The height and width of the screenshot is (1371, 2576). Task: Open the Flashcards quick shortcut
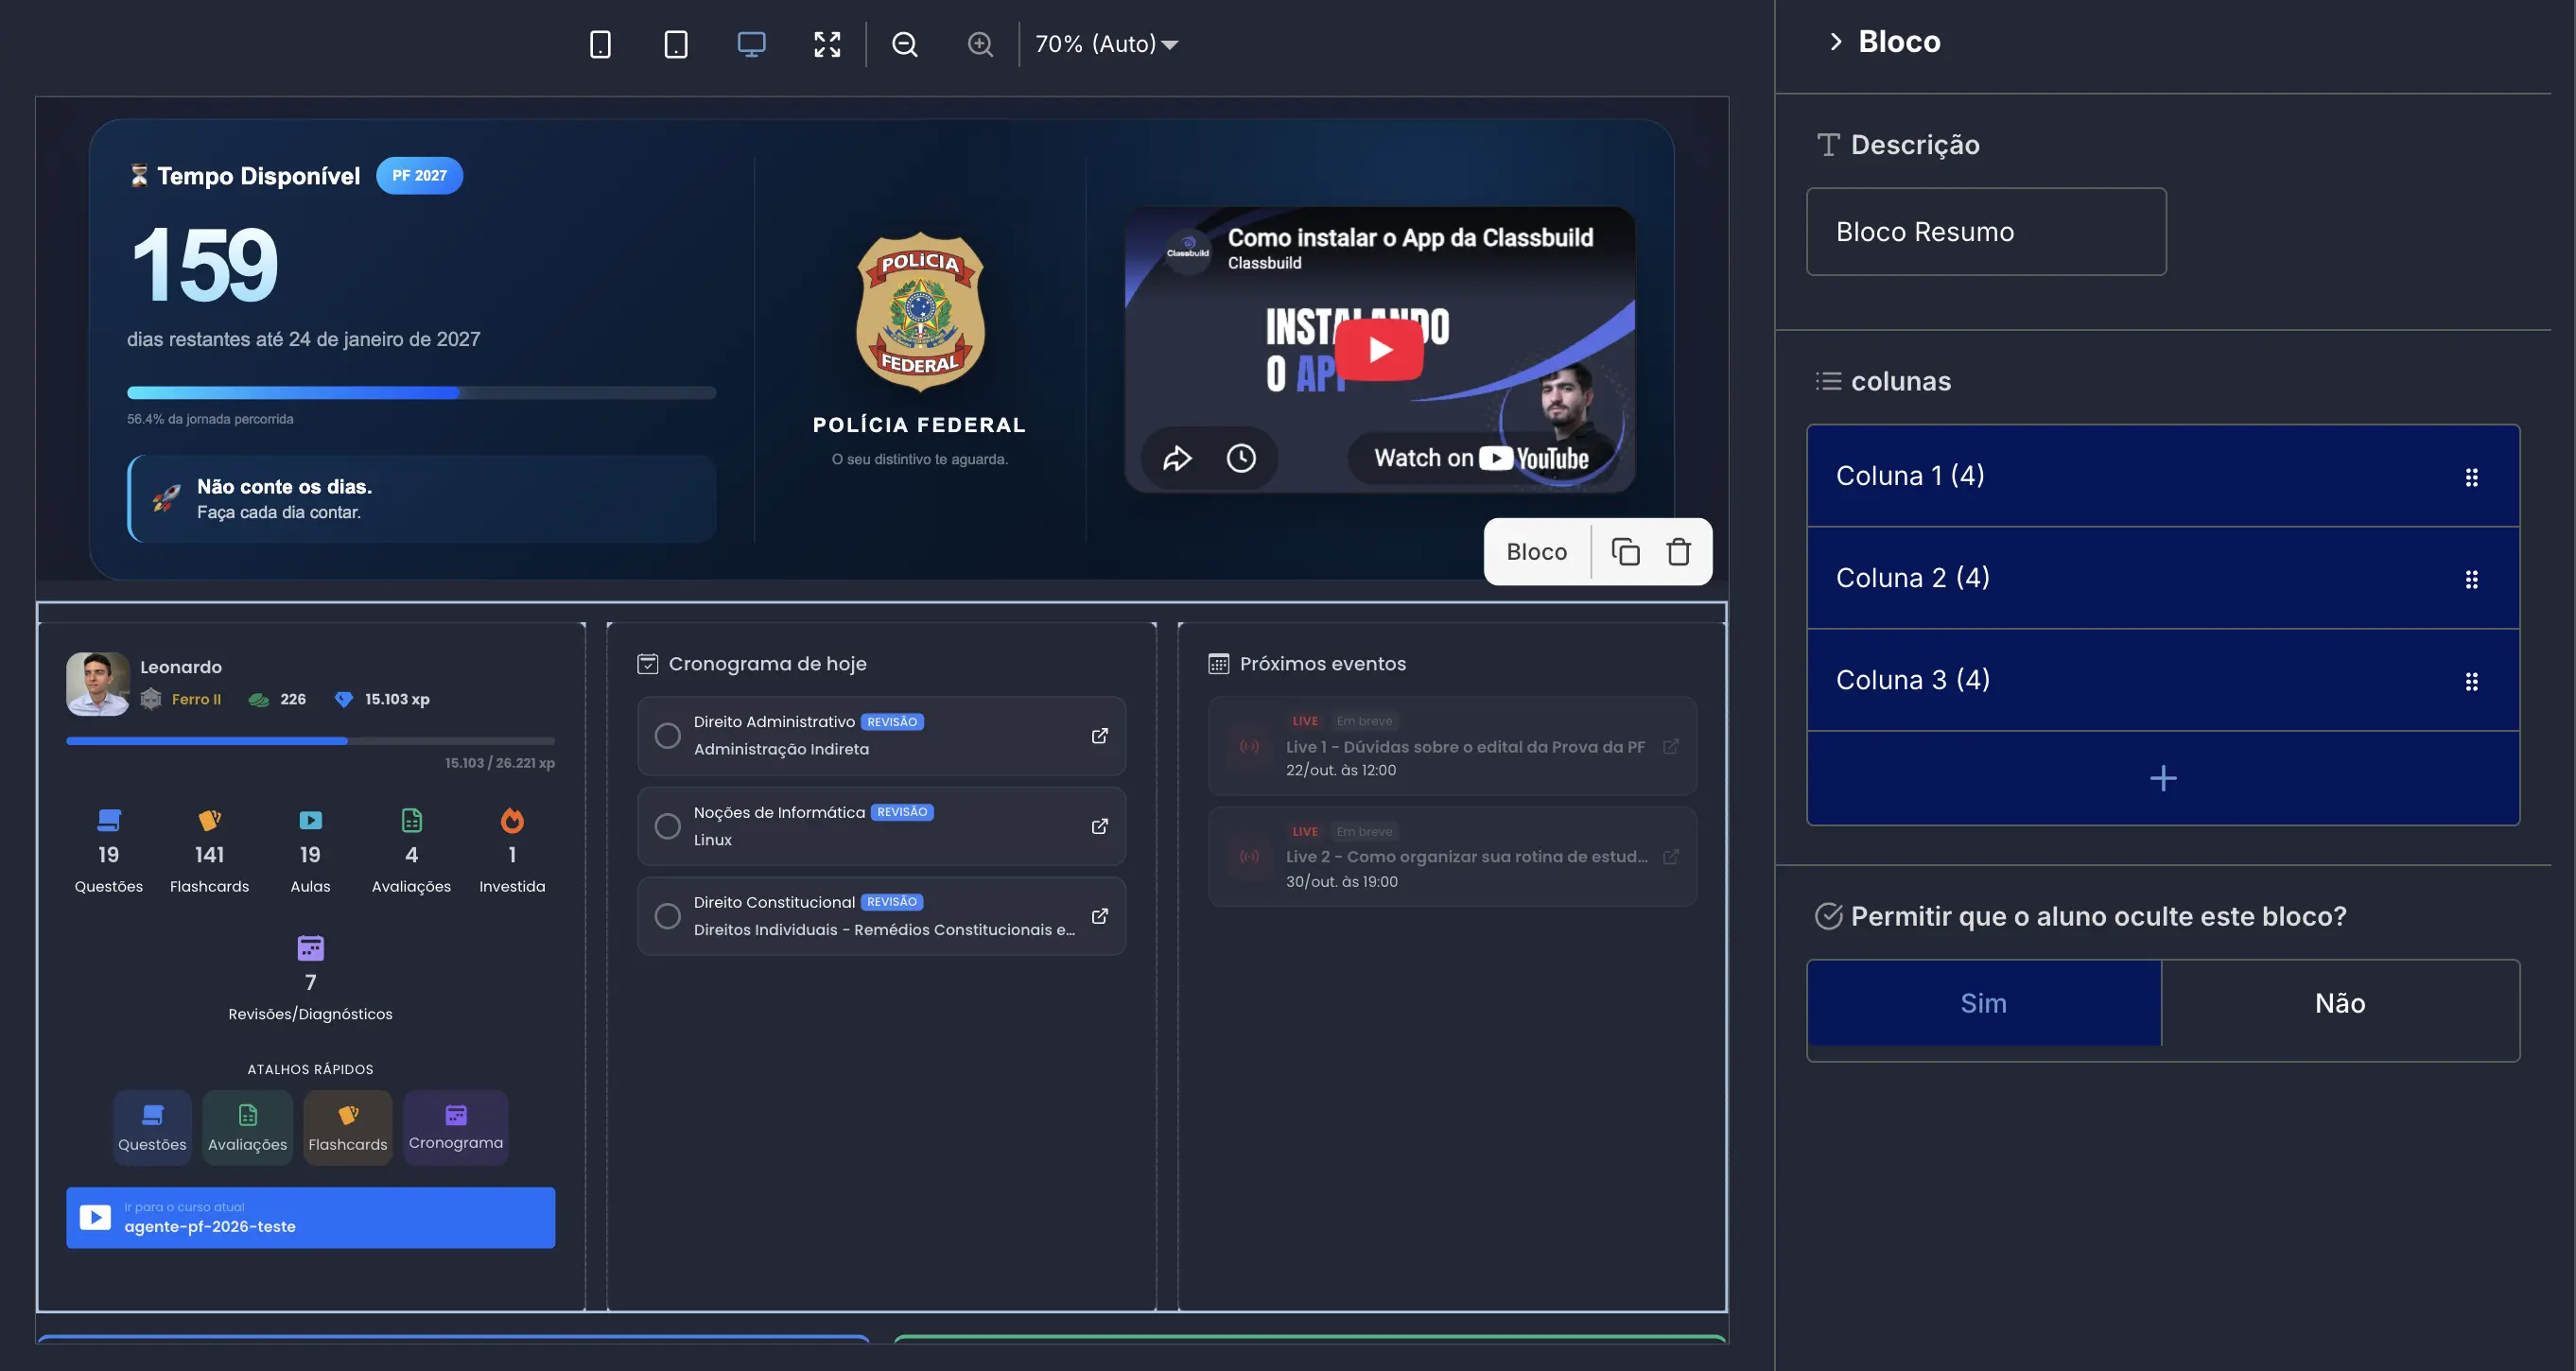point(347,1127)
